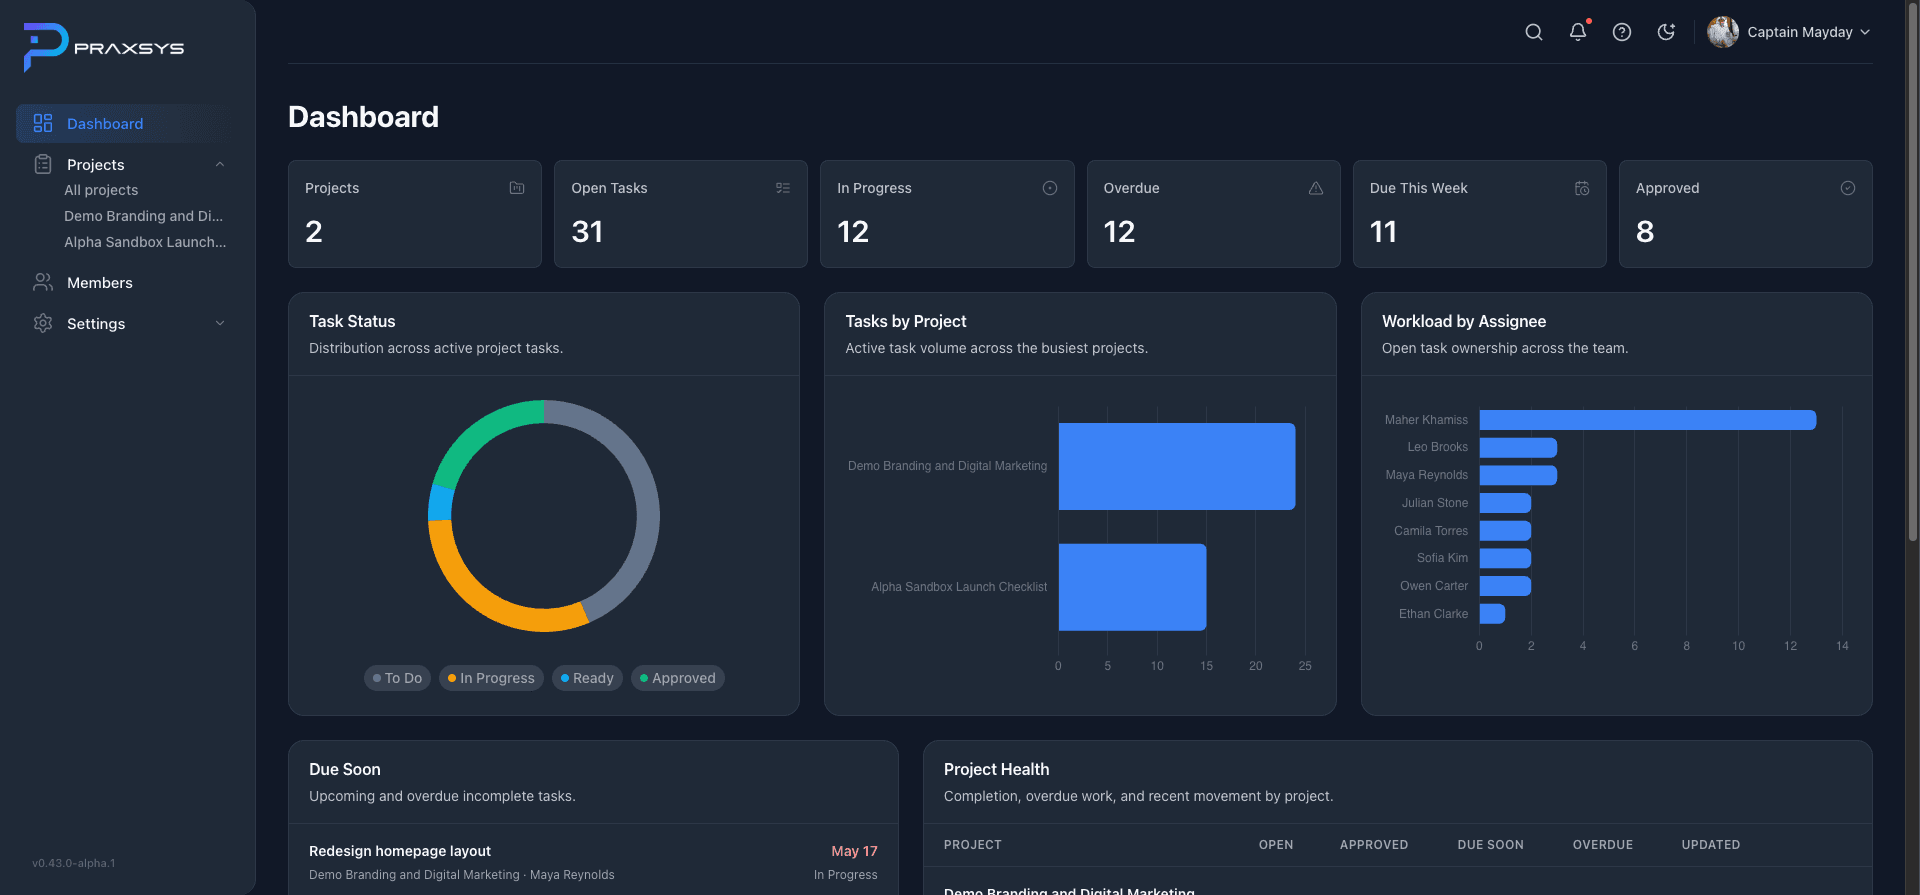Click the May 17 due date

854,851
